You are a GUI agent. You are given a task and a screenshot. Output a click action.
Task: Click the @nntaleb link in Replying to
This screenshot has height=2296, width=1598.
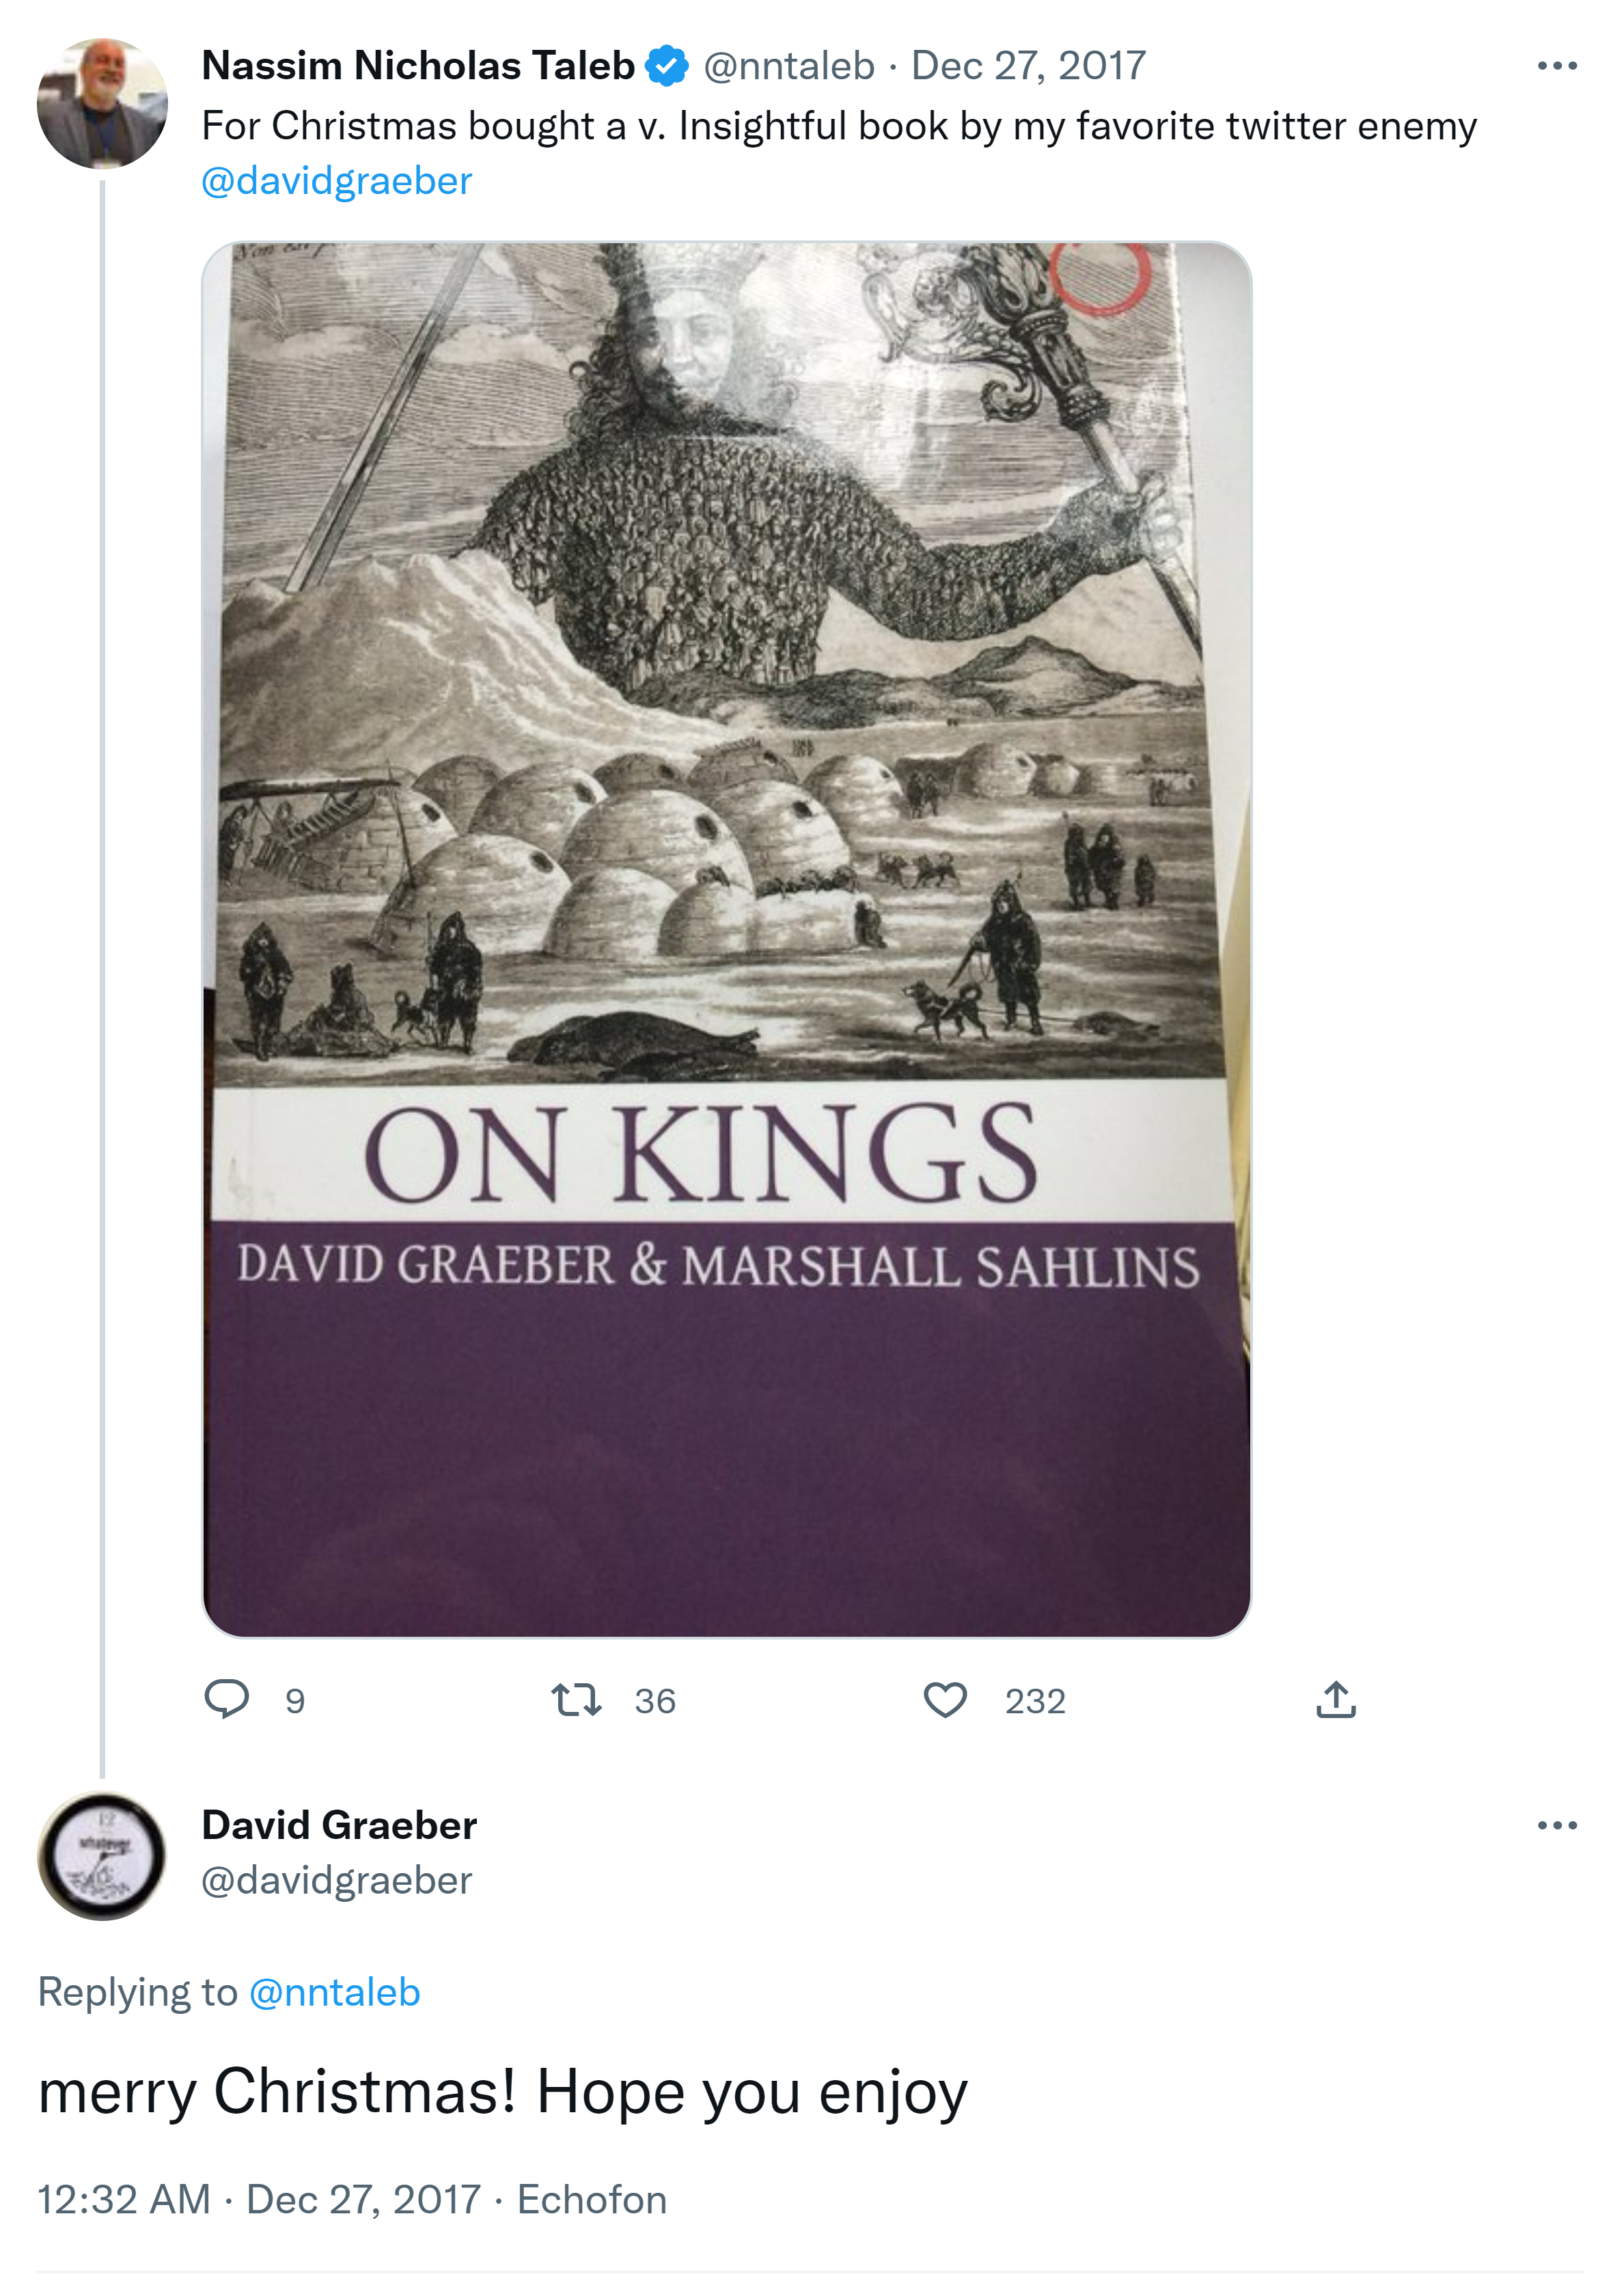[x=334, y=1992]
